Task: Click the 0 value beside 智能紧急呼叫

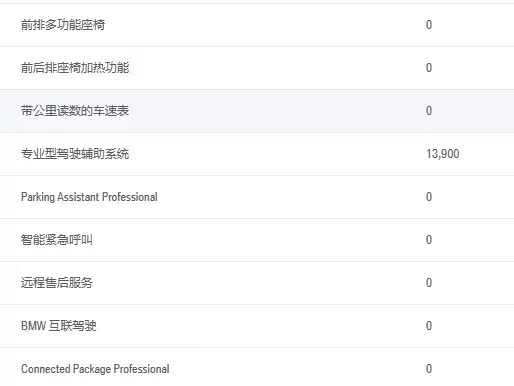Action: point(429,240)
